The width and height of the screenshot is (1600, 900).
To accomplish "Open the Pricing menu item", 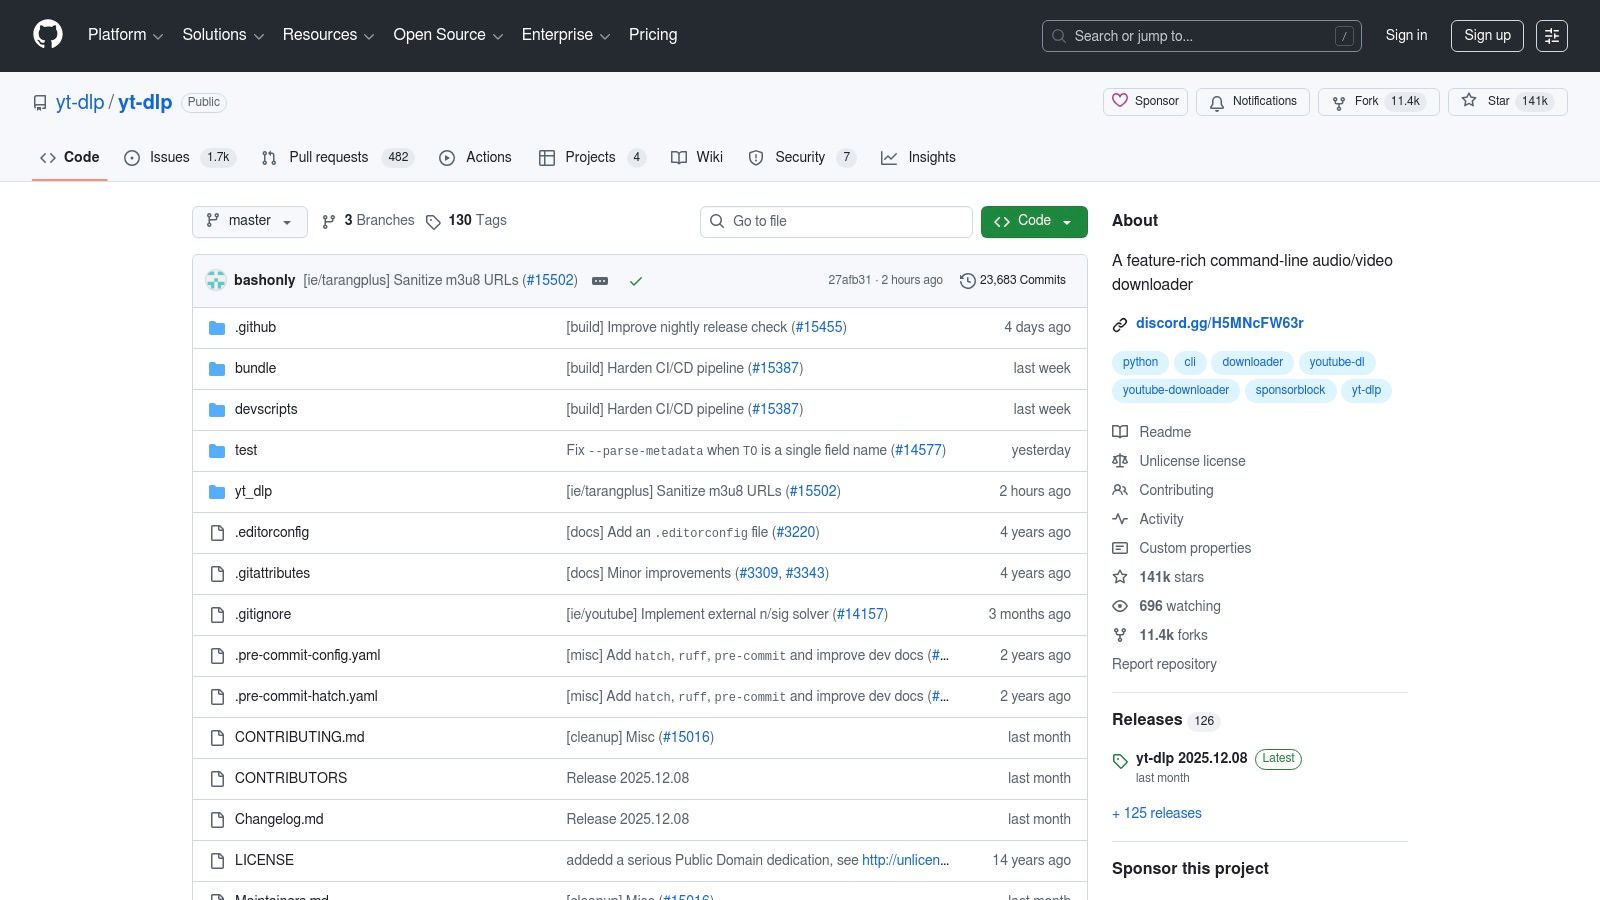I will tap(652, 35).
